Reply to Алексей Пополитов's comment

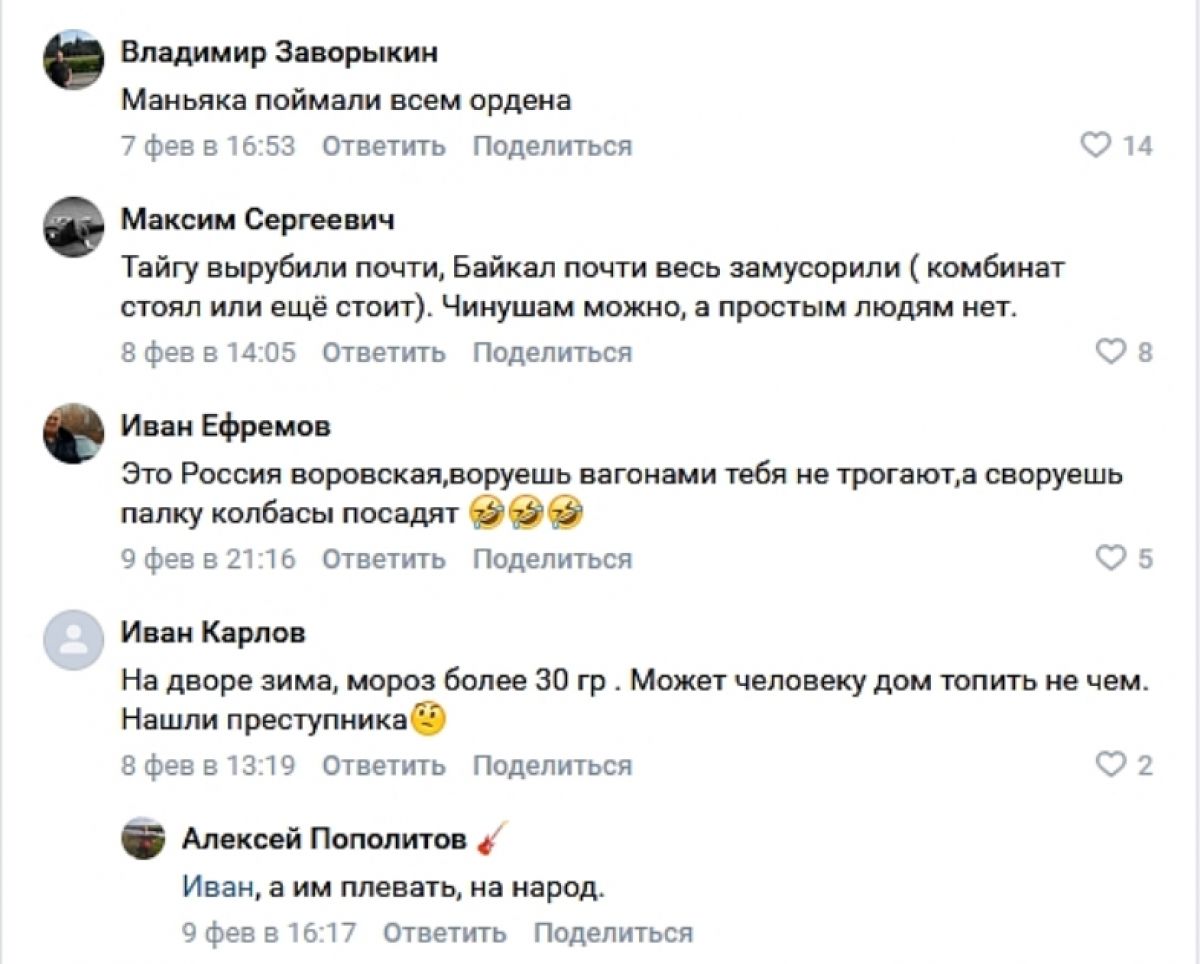click(445, 932)
